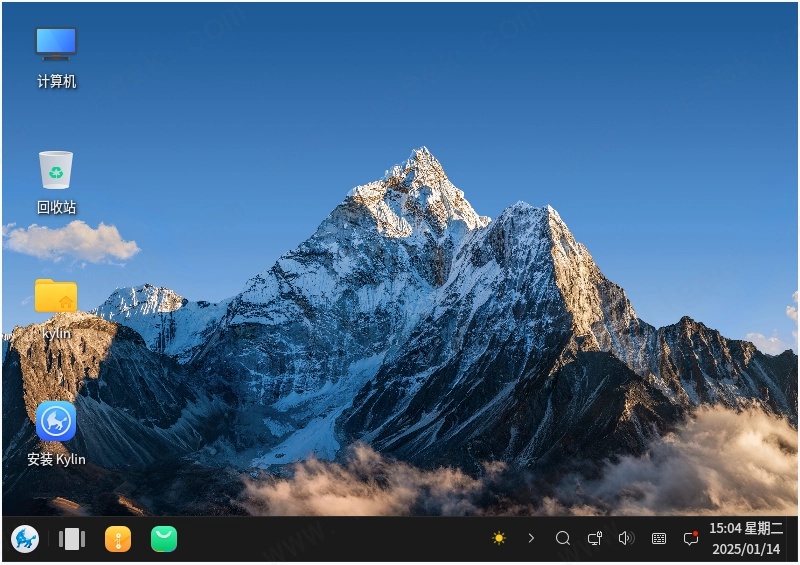Launch the green software store icon

tap(164, 539)
